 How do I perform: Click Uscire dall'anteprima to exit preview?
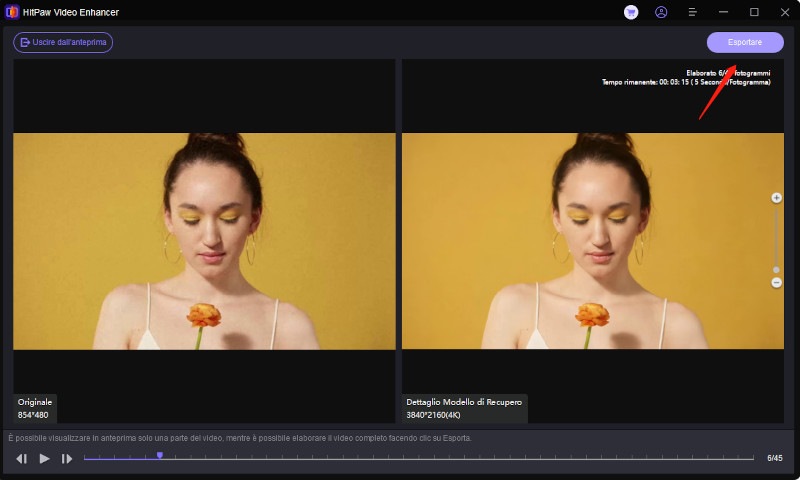coord(63,42)
